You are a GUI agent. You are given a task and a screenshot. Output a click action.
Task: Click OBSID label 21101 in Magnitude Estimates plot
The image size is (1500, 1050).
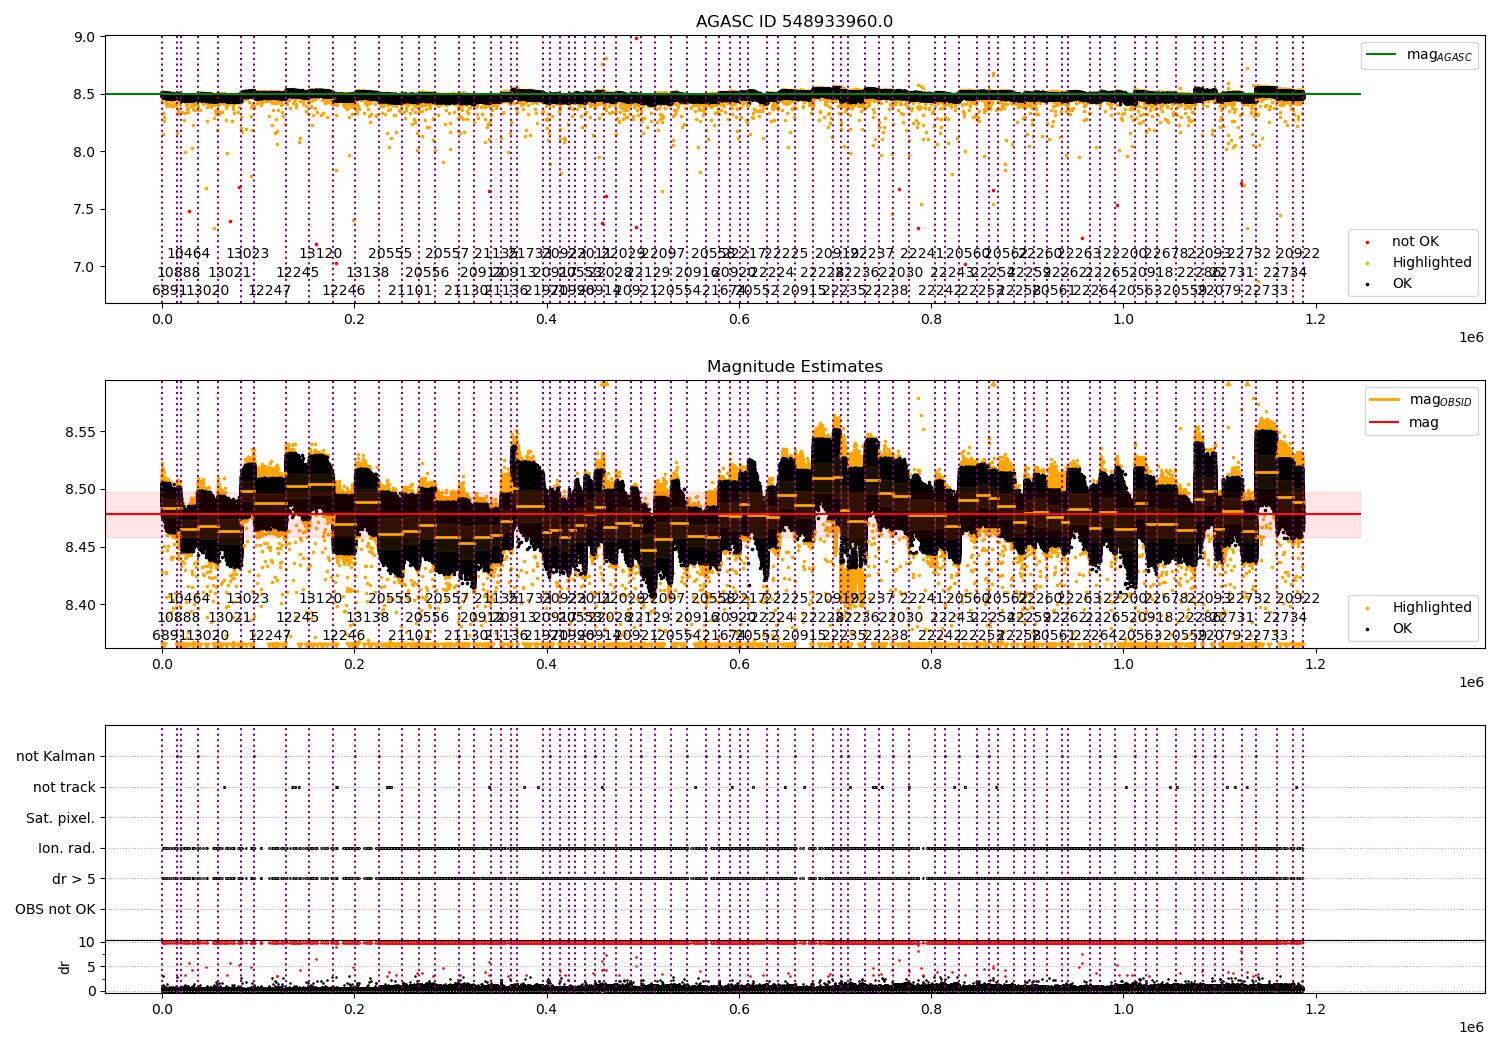[x=410, y=636]
